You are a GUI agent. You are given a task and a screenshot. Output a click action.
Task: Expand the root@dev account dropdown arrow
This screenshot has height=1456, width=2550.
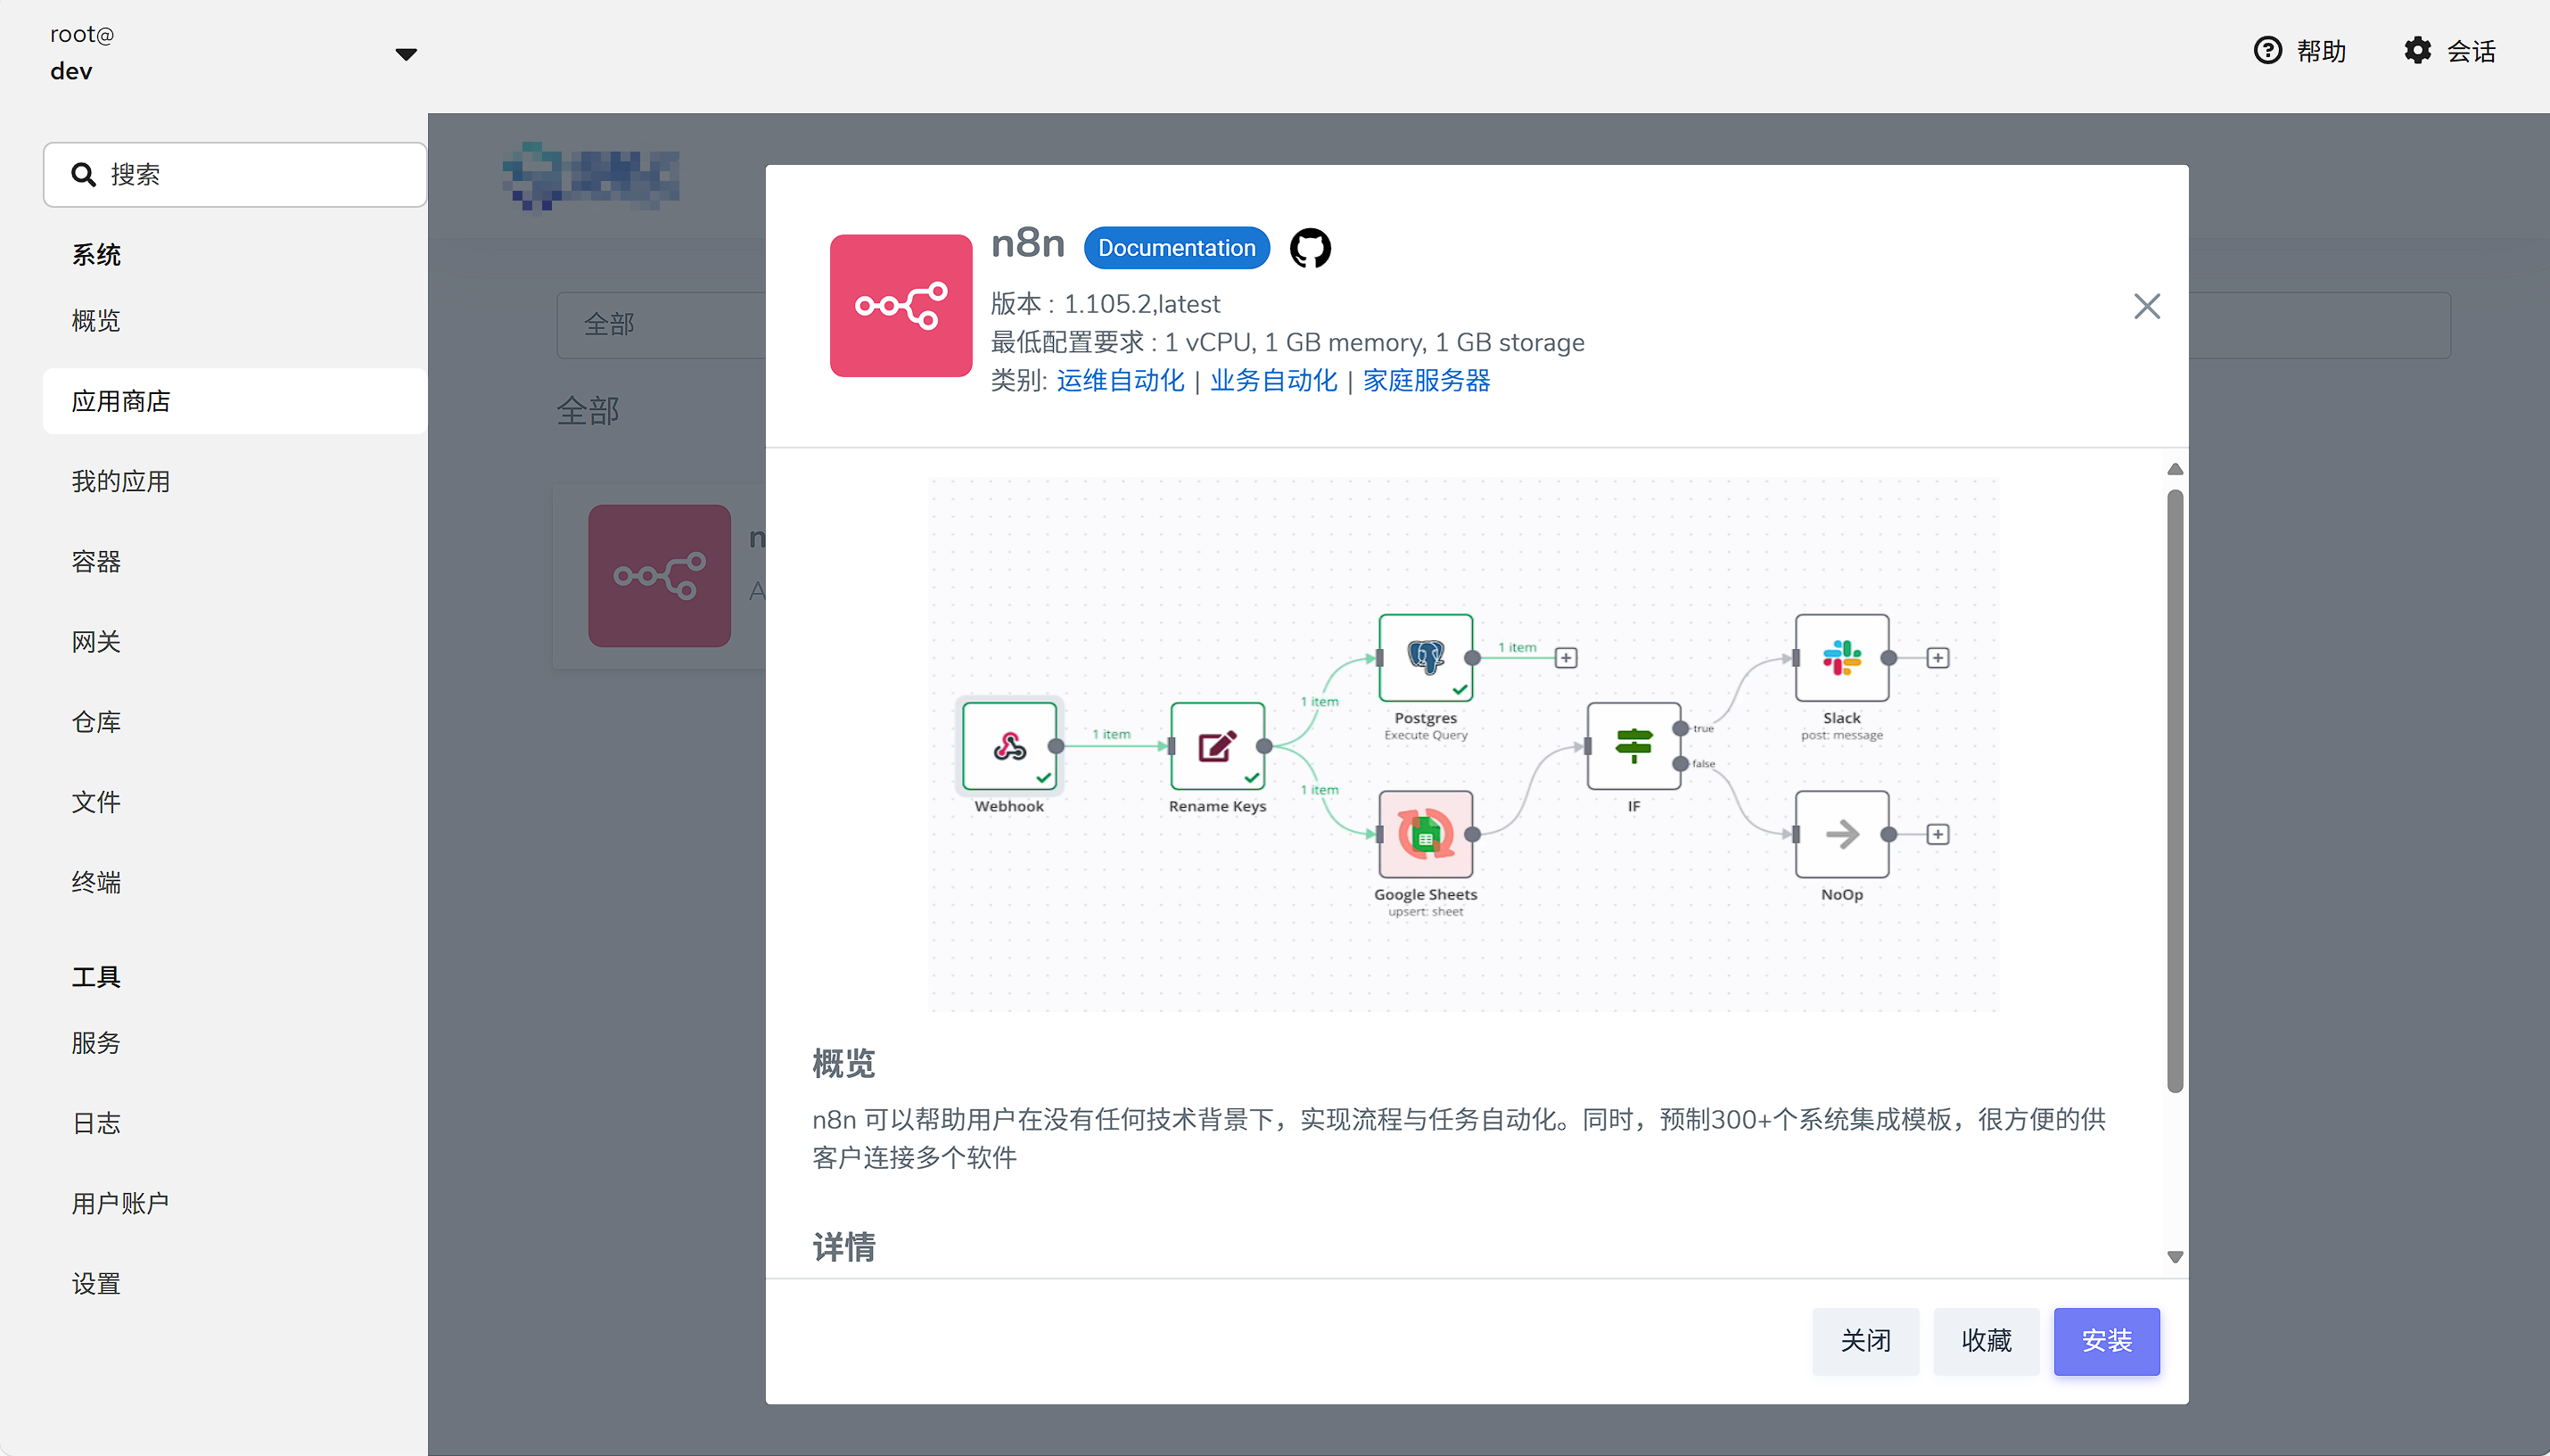pyautogui.click(x=407, y=54)
